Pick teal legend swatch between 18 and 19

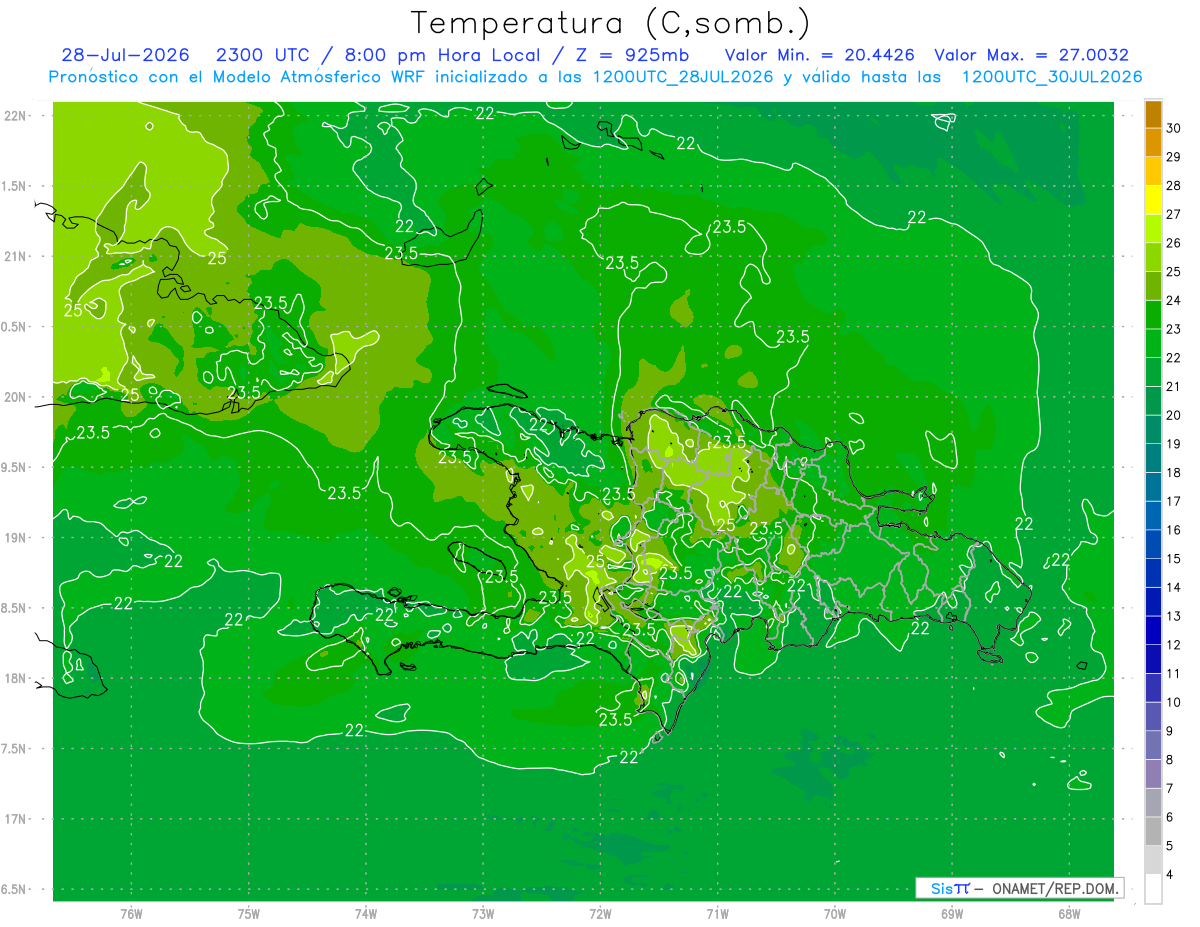[x=1153, y=458]
